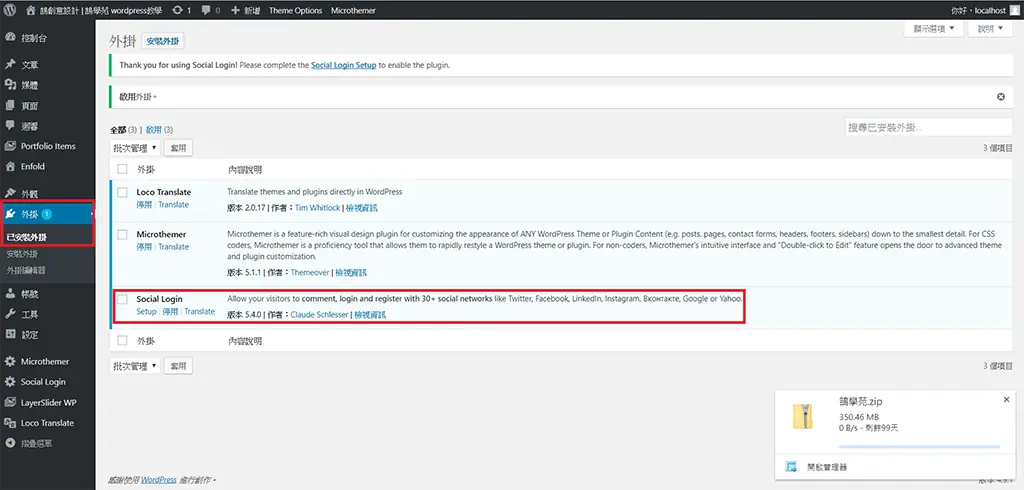This screenshot has width=1024, height=490.
Task: Click the Add Plugin button beside page title
Action: [163, 41]
